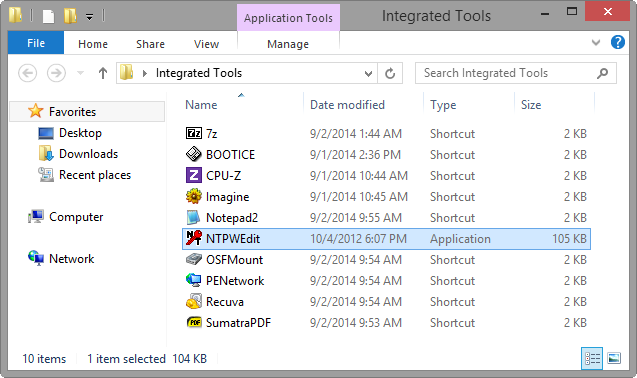Switch to Large icons view in status bar

pos(614,358)
